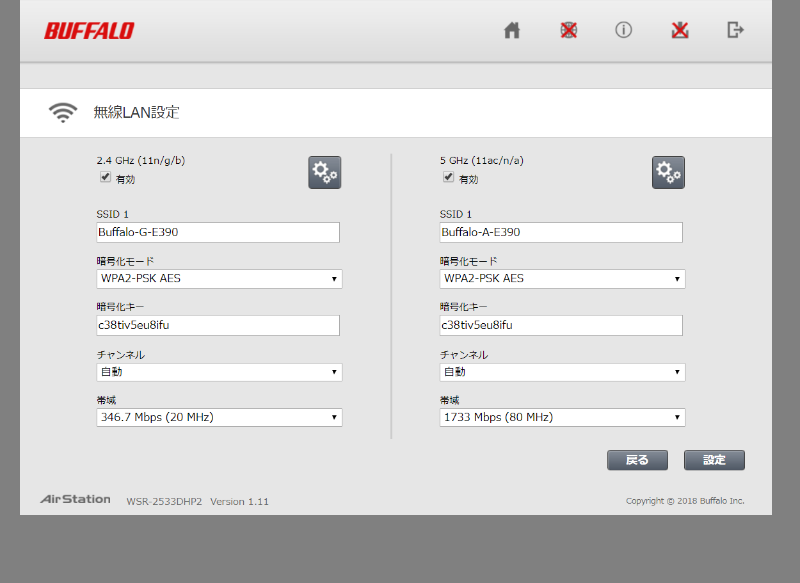This screenshot has height=583, width=800.
Task: Click the Buffalo-G-E390 SSID field
Action: pos(217,232)
